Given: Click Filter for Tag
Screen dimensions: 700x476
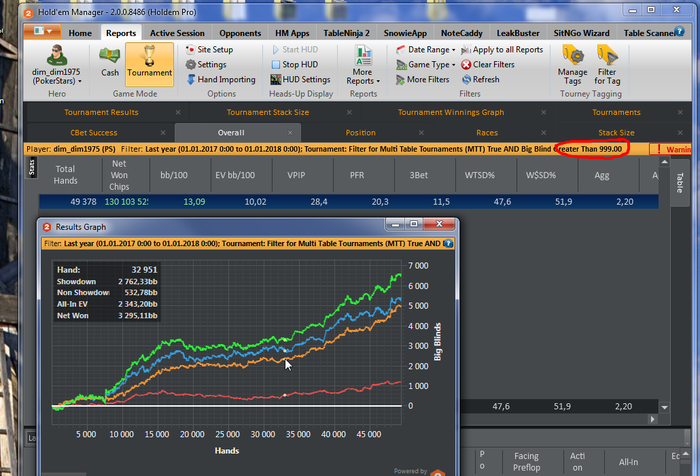Looking at the screenshot, I should pos(607,65).
